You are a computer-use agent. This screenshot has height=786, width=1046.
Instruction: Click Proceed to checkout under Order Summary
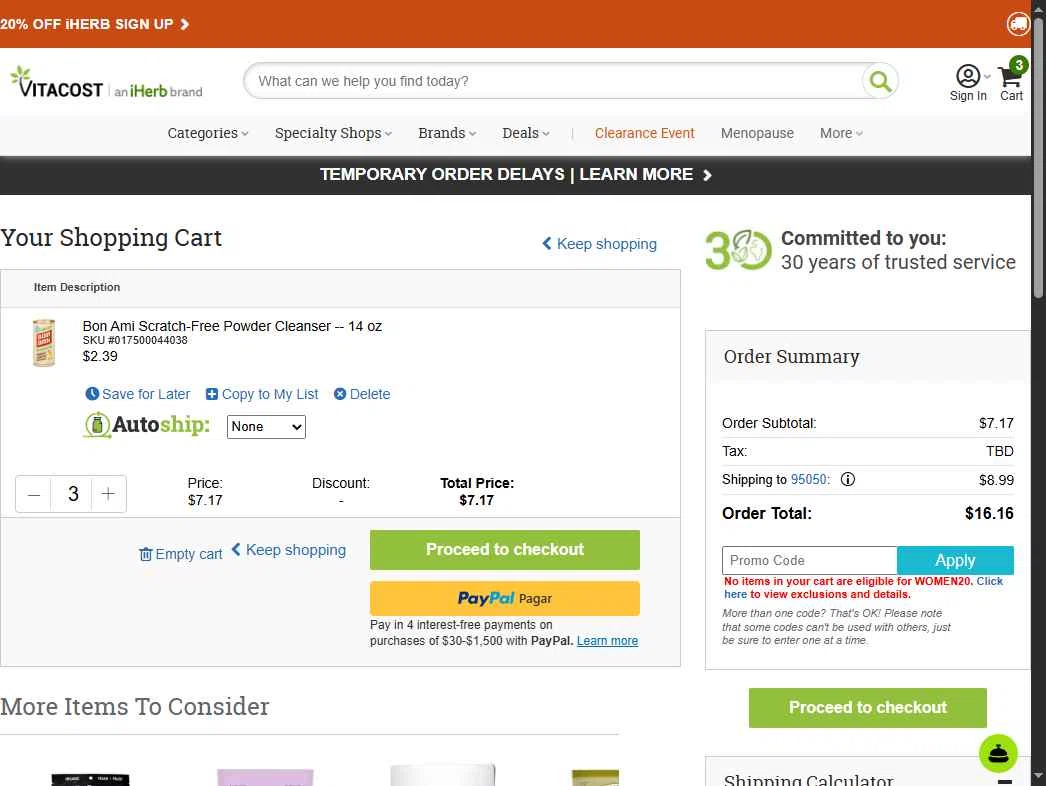[x=868, y=708]
